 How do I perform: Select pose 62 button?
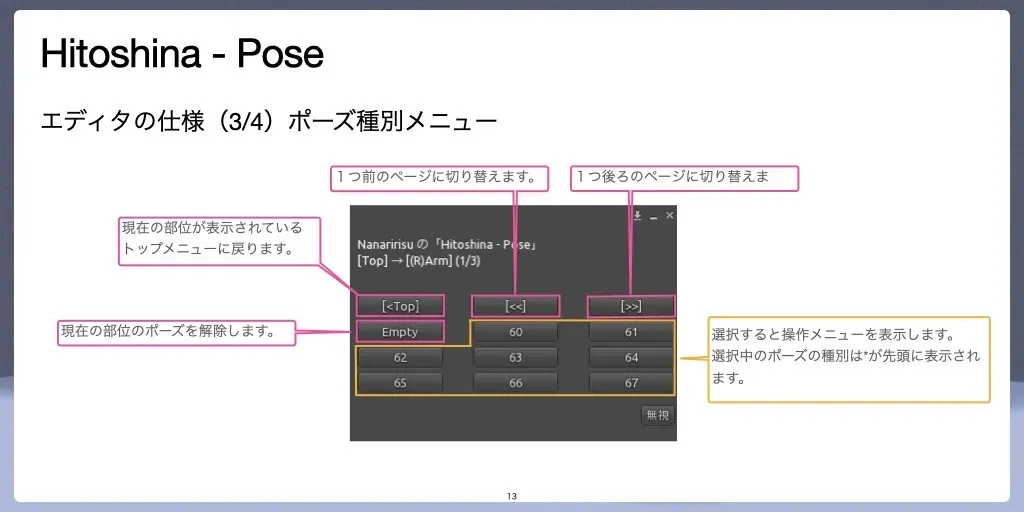(x=400, y=357)
